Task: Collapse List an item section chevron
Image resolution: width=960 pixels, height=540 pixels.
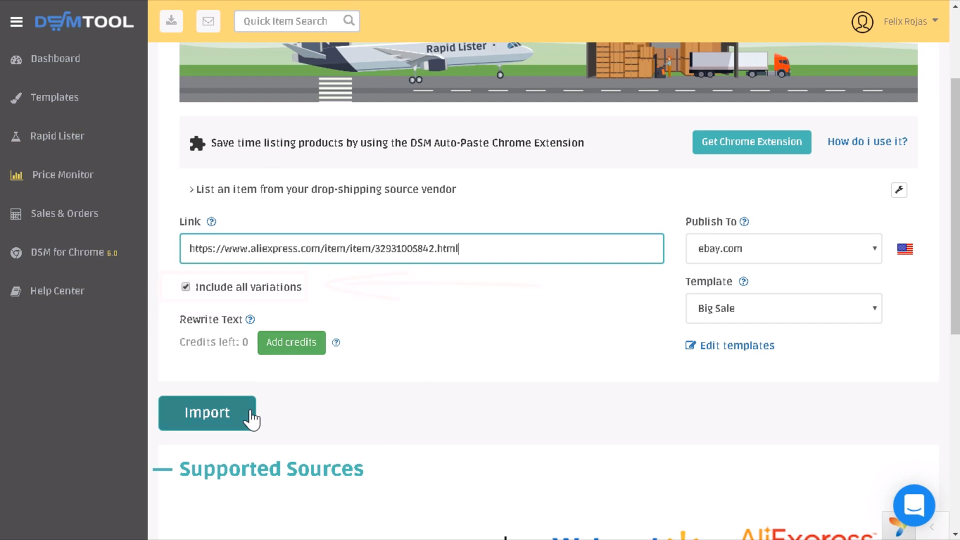Action: (192, 190)
